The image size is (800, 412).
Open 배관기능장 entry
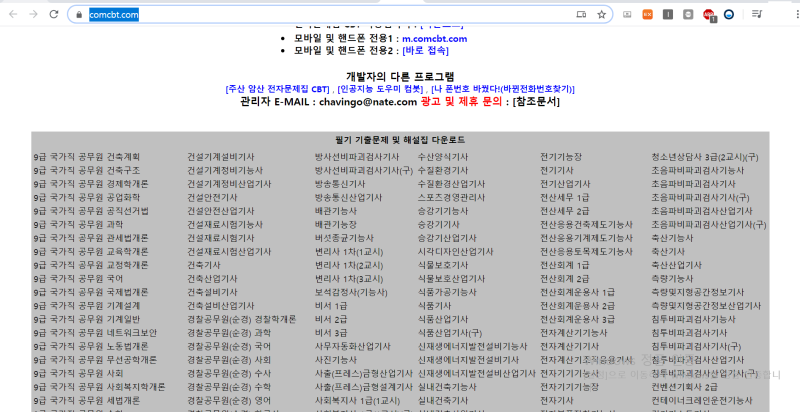(336, 224)
